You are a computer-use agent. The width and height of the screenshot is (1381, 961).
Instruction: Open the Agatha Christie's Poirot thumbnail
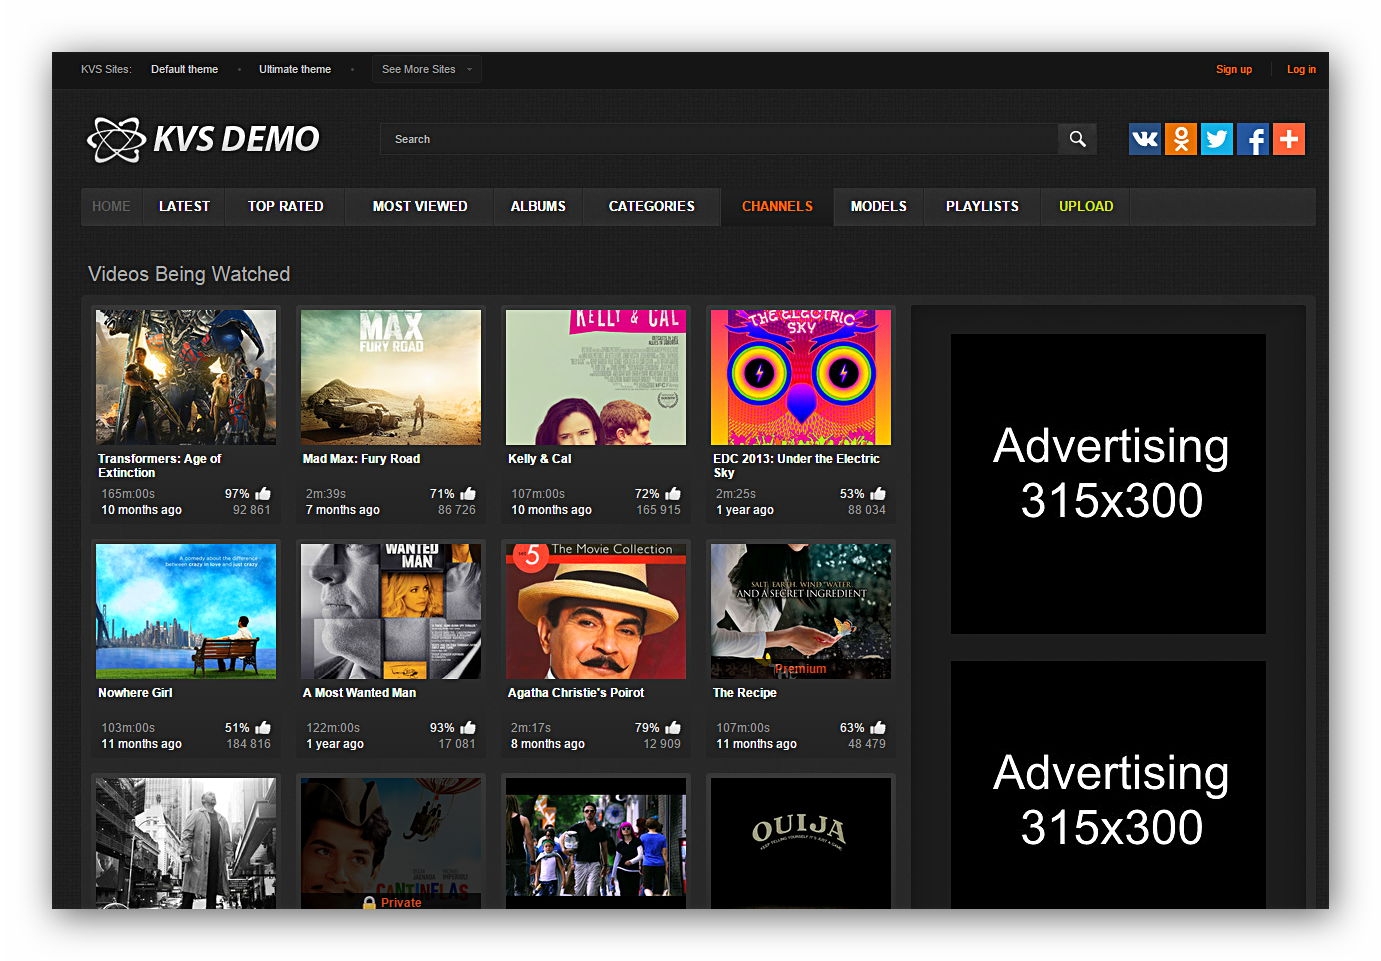point(596,611)
